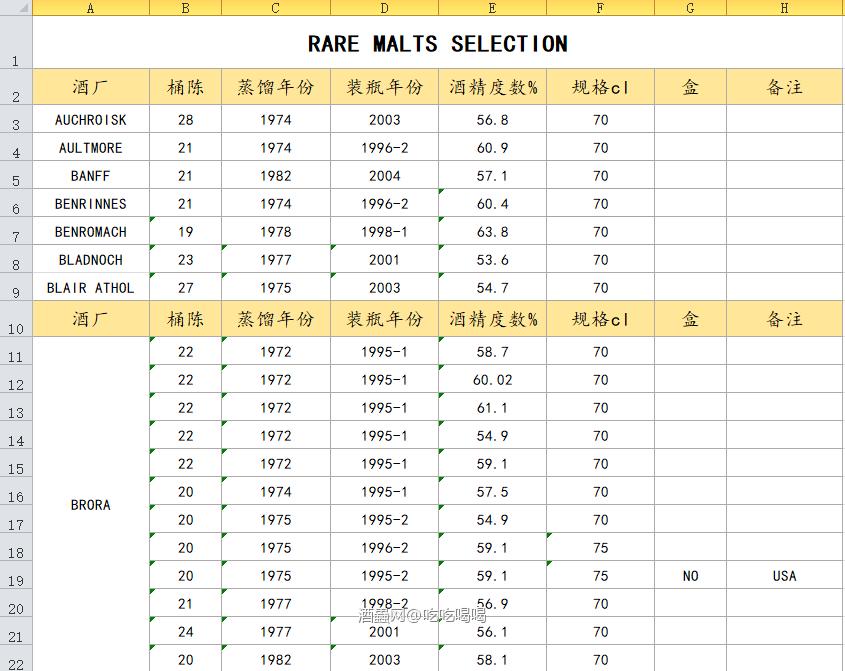The width and height of the screenshot is (845, 671).
Task: Click the BLADNOCH cell
Action: click(x=90, y=259)
